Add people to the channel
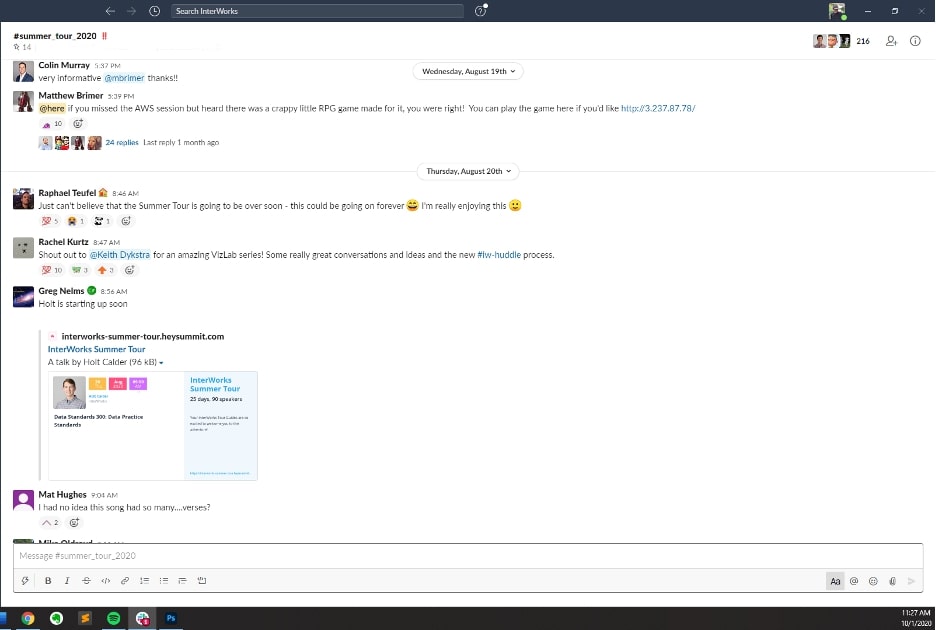The height and width of the screenshot is (630, 936). click(891, 41)
